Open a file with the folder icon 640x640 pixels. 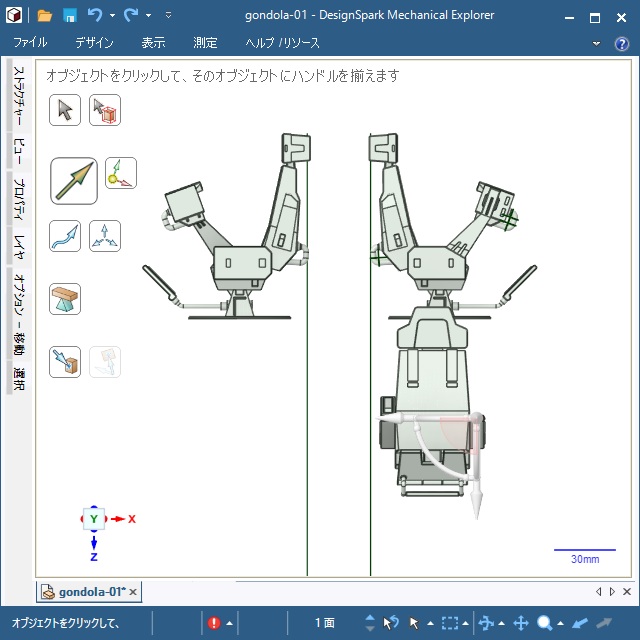click(x=44, y=16)
